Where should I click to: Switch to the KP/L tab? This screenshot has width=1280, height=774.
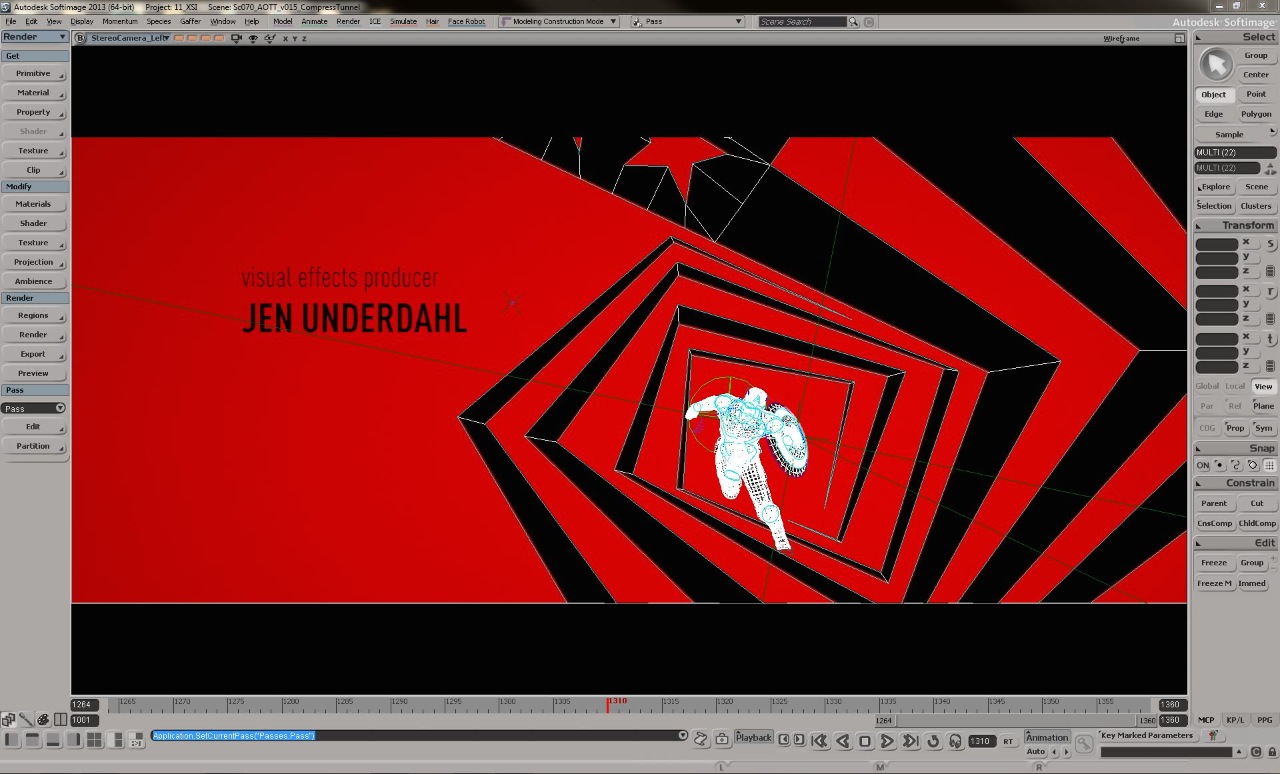1235,720
